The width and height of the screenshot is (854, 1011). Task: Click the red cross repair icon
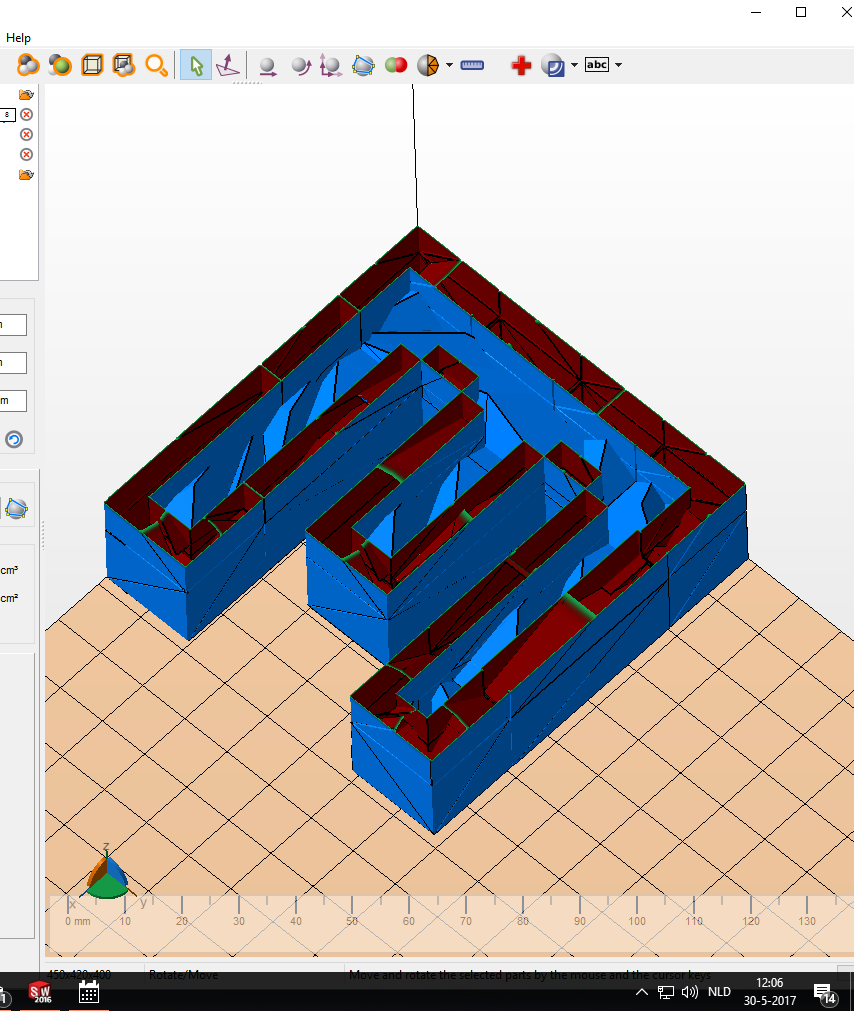(520, 66)
